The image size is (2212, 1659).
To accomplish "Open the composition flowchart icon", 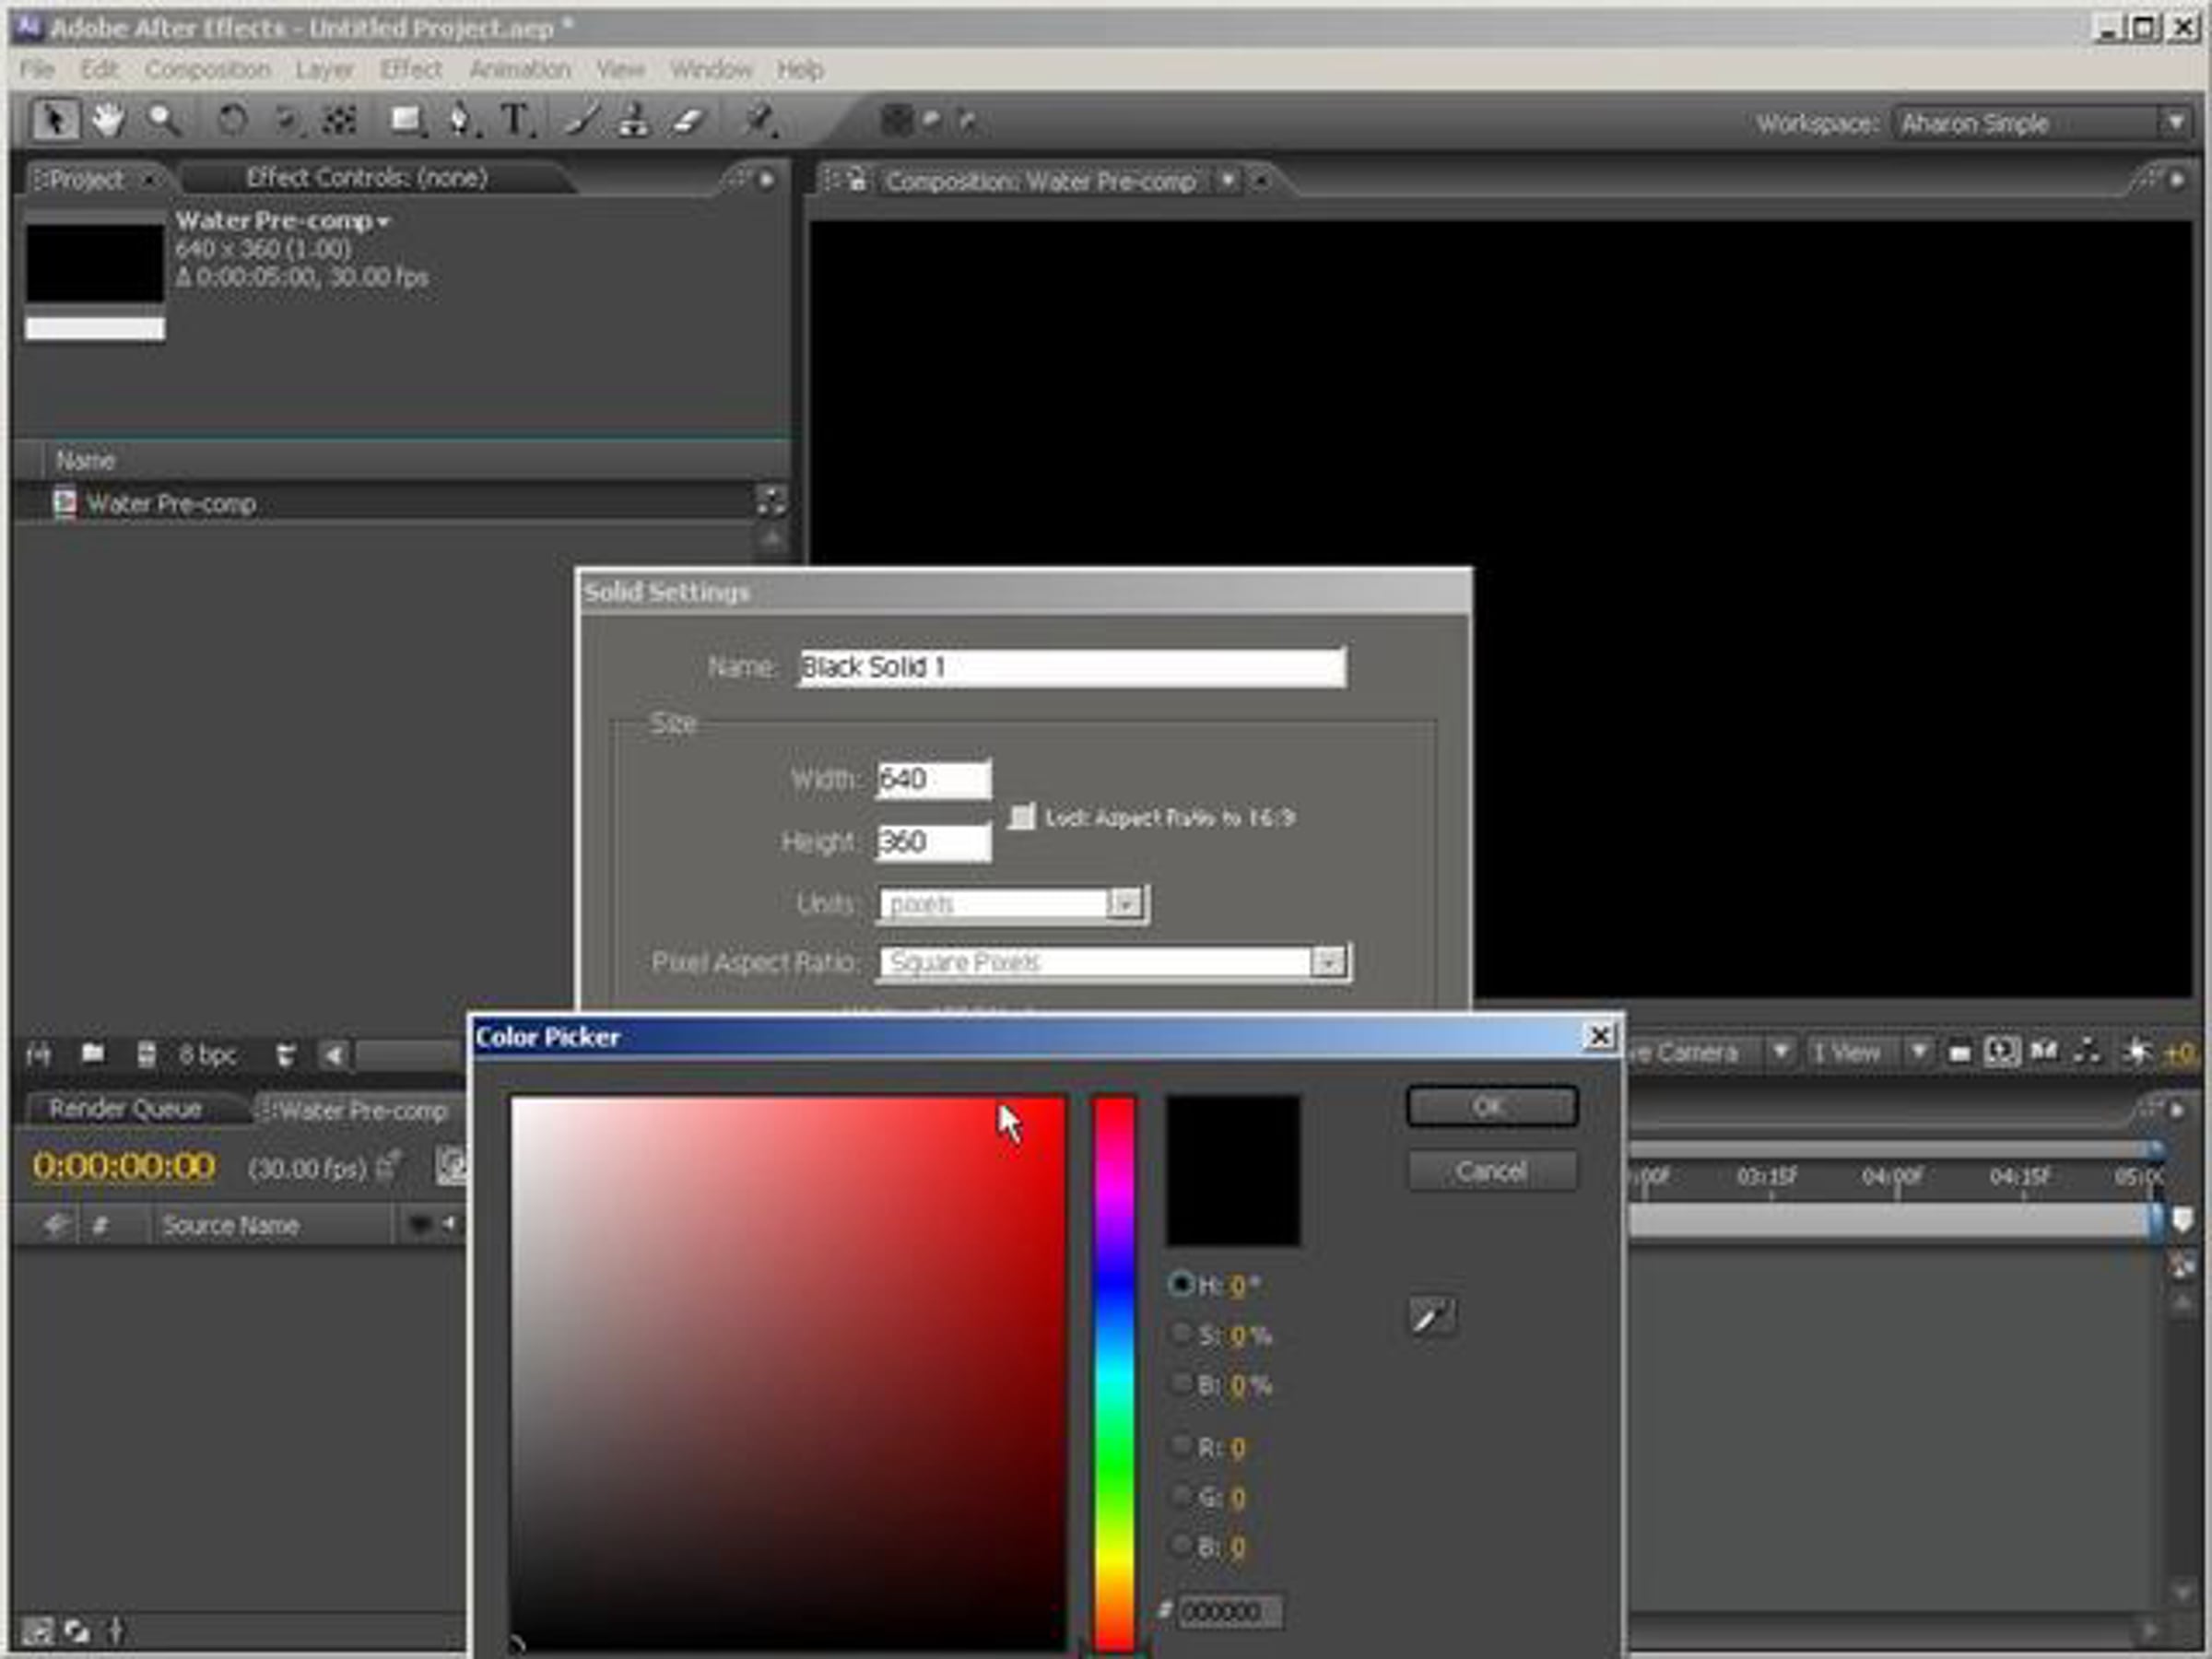I will (x=2087, y=1052).
